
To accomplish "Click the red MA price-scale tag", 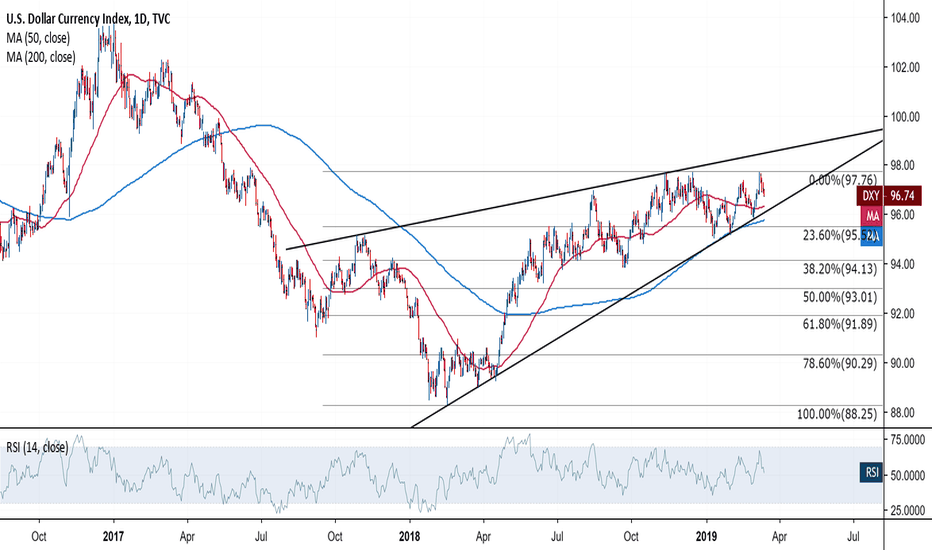I will click(x=872, y=216).
